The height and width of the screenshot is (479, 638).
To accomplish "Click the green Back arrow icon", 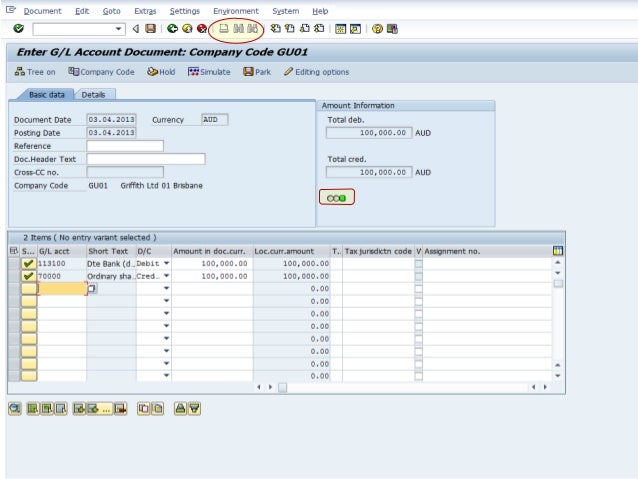I will point(173,28).
